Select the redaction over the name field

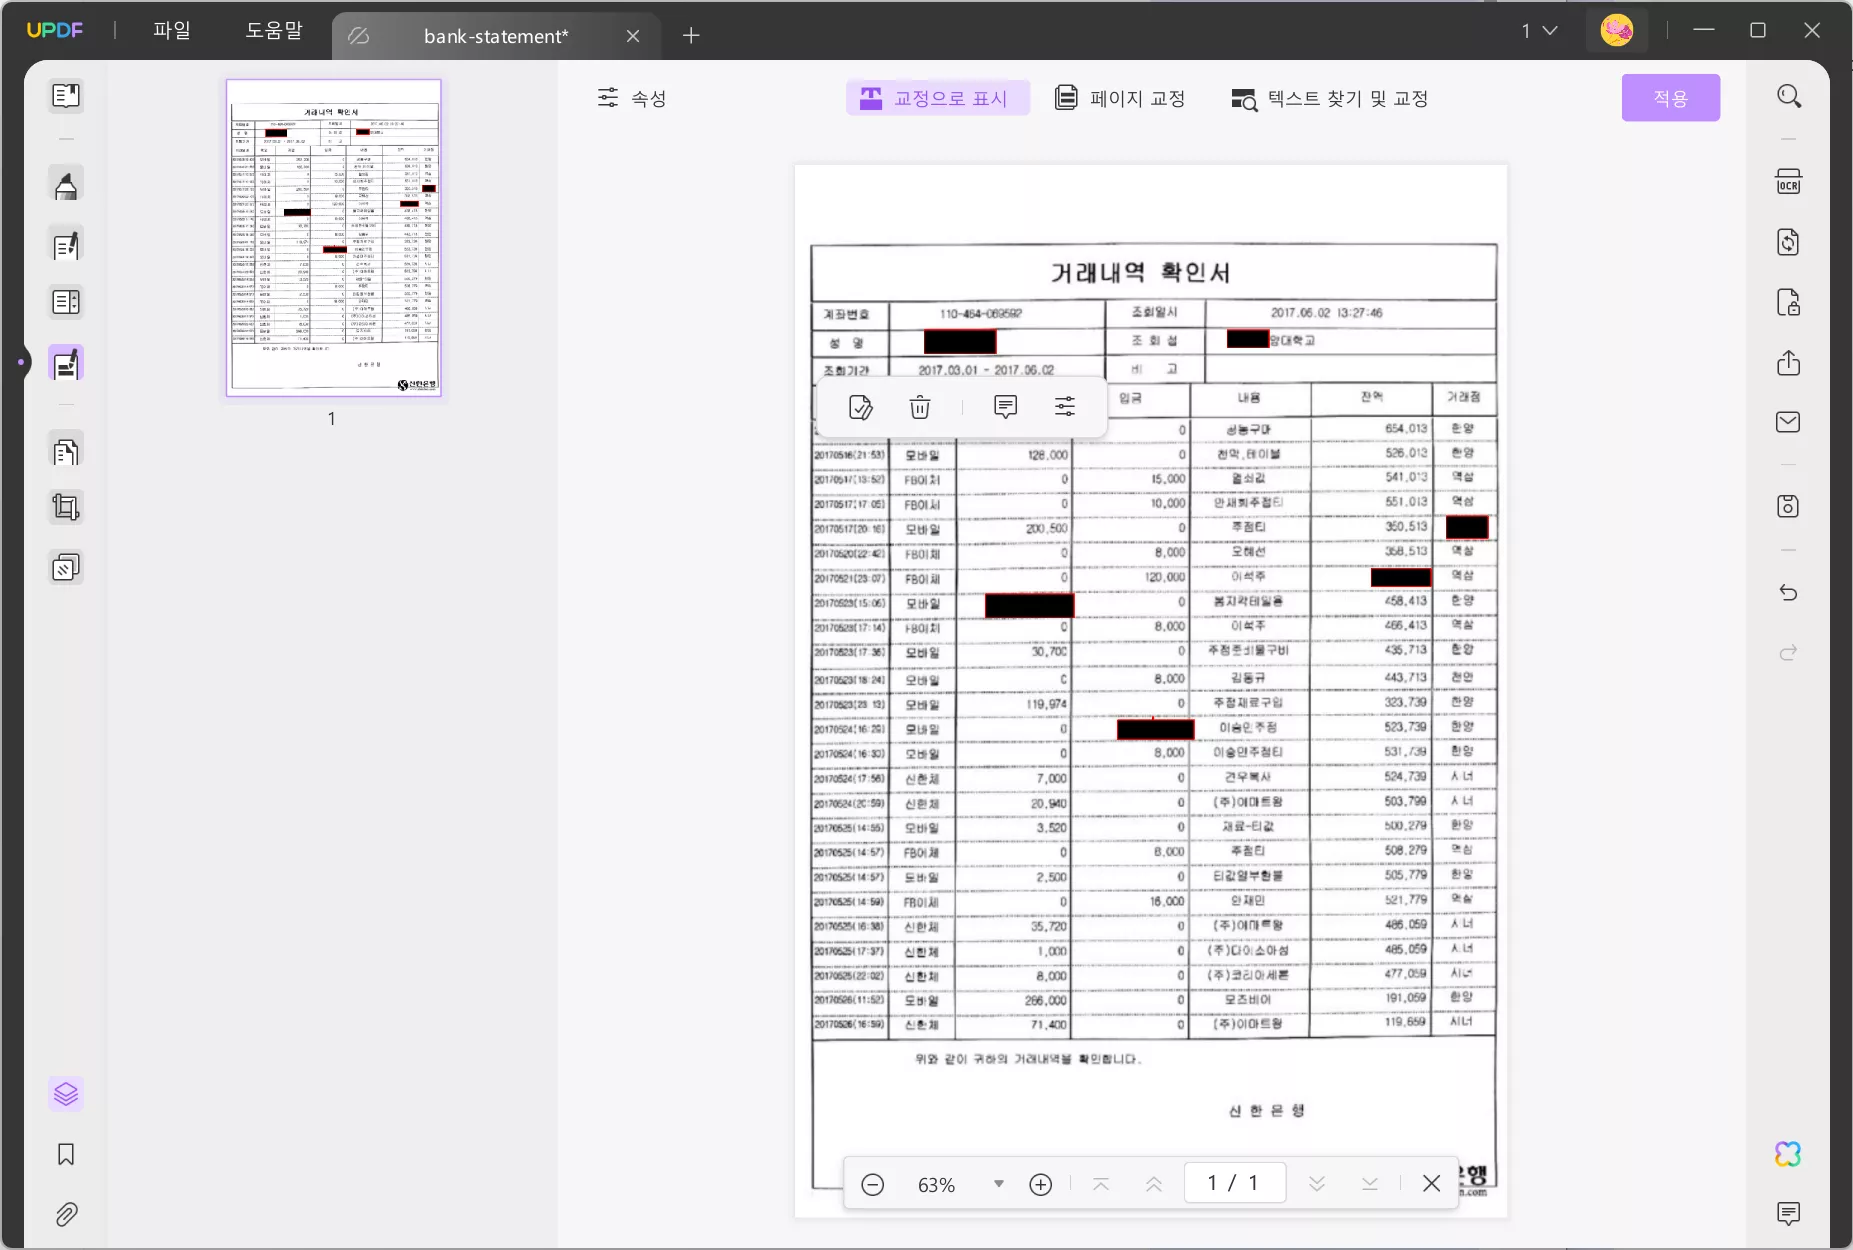pyautogui.click(x=960, y=342)
